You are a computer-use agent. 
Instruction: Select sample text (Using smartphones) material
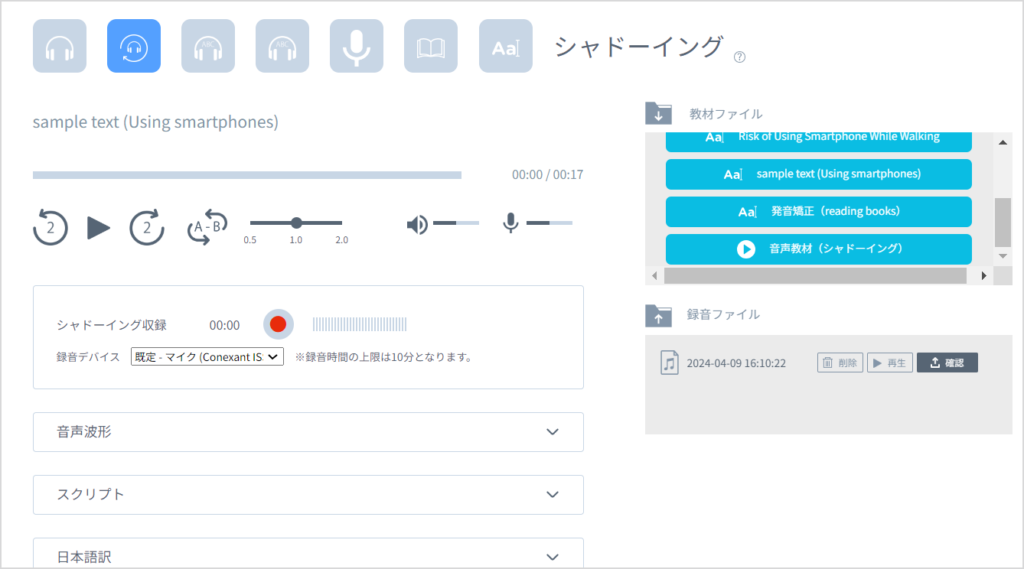[819, 174]
